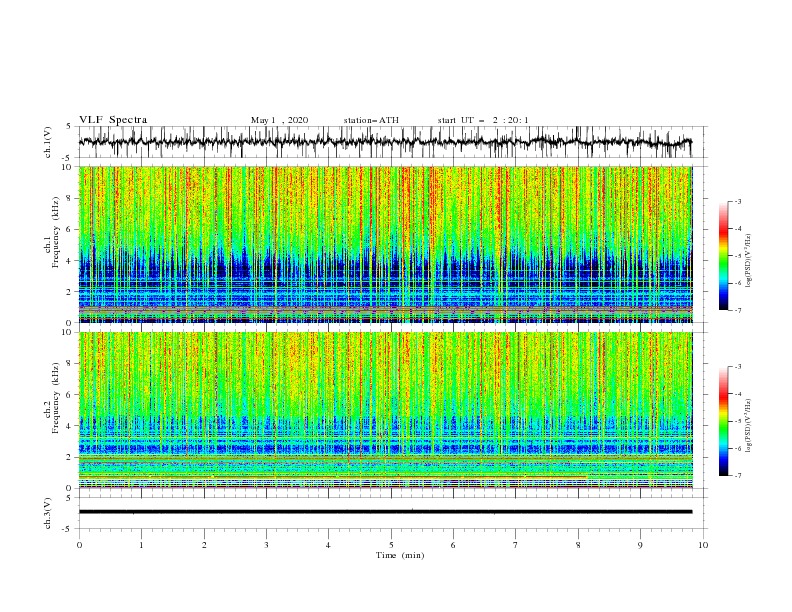Click the '-7' tick on ch.2 colorbar

coord(737,475)
